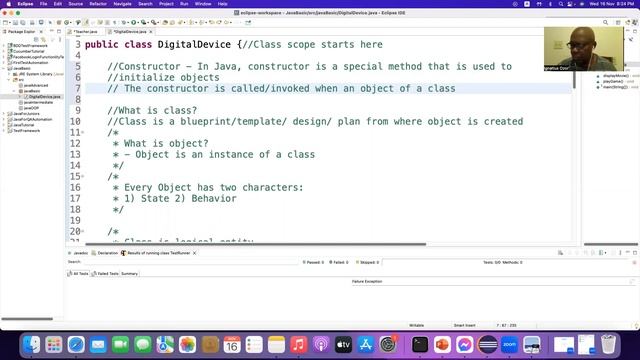Open the Navigate menu
Image resolution: width=640 pixels, height=360 pixels.
122,4
